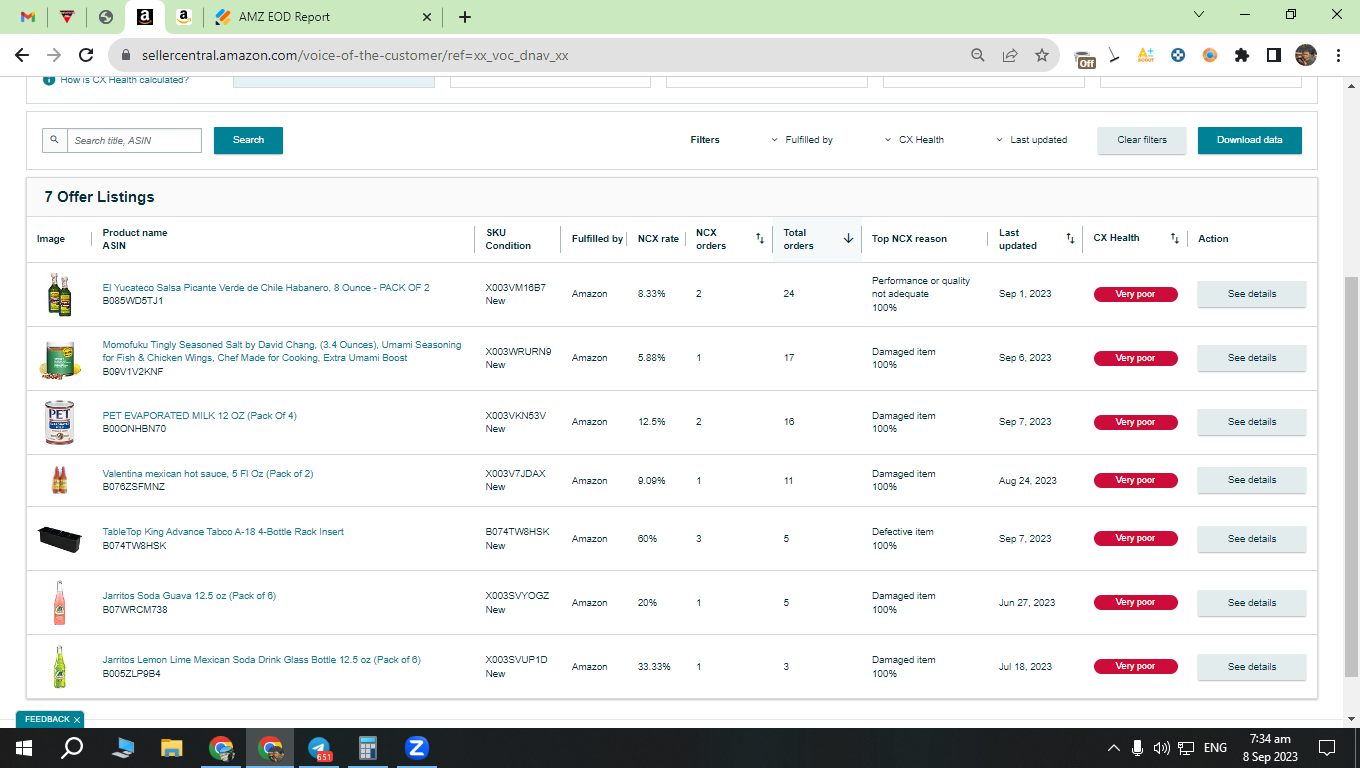Click the El Yucateco product thumbnail
The image size is (1360, 768).
coord(59,295)
